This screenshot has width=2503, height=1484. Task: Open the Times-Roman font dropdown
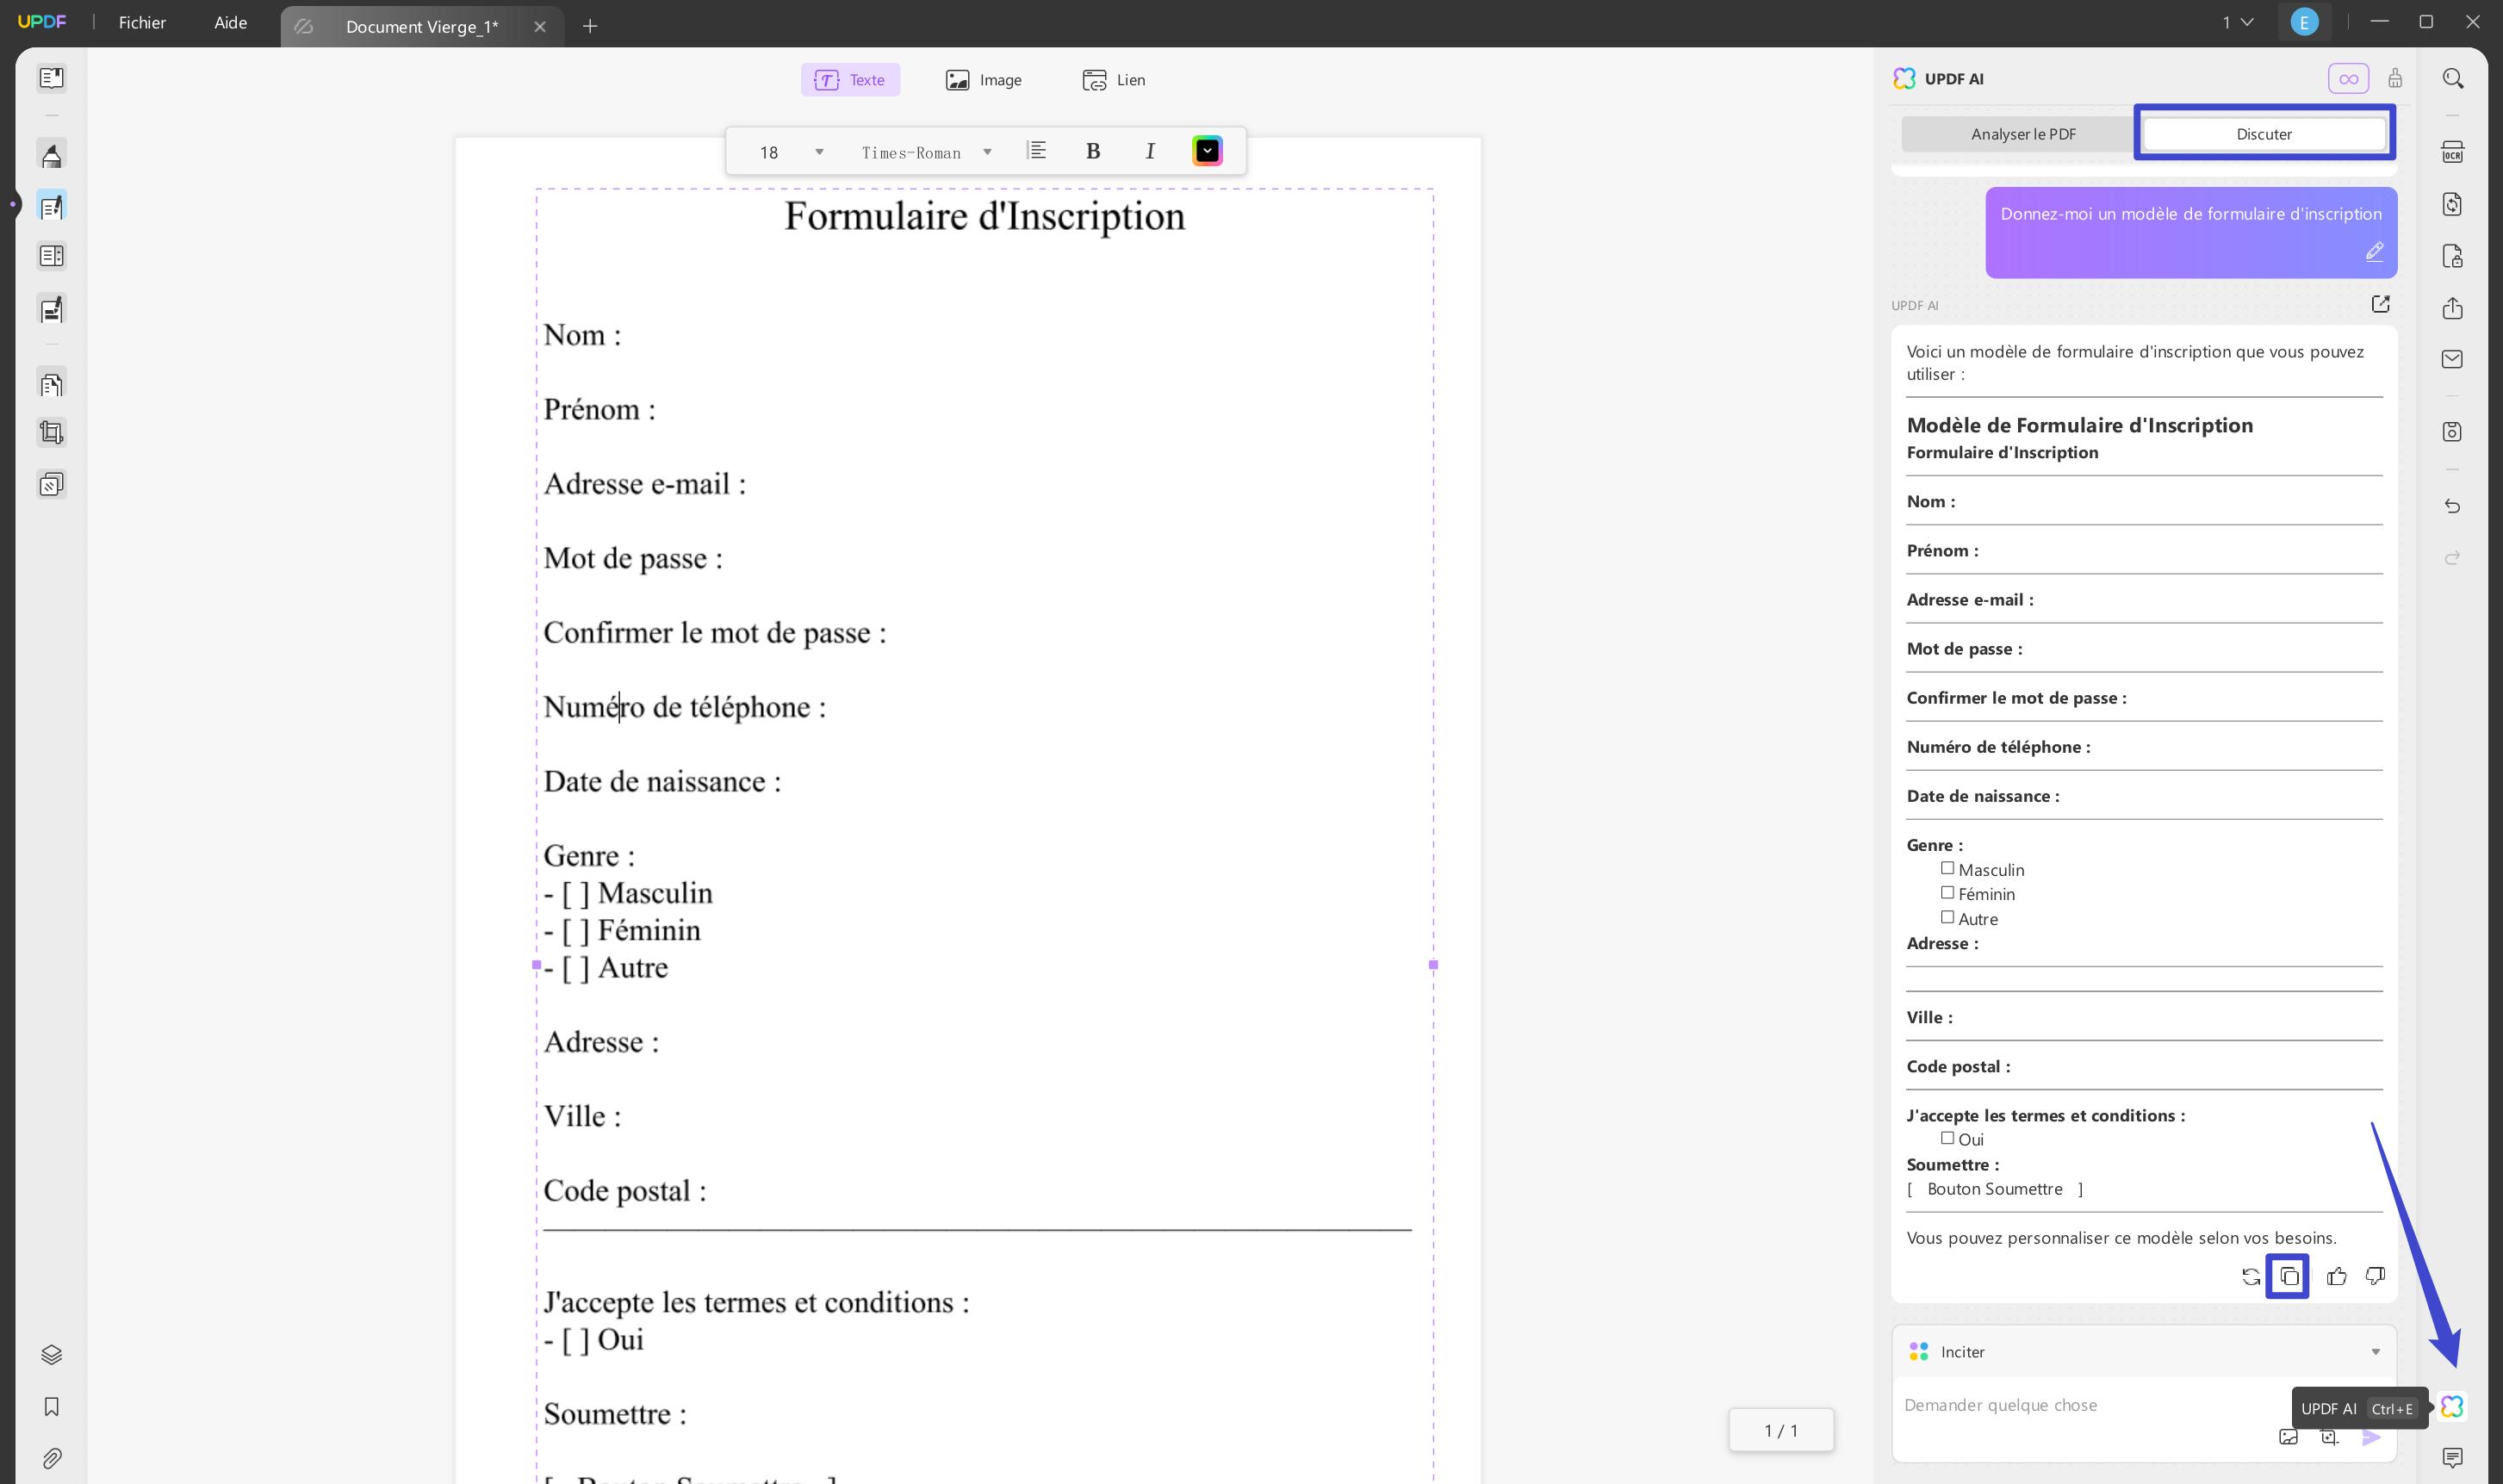coord(987,152)
